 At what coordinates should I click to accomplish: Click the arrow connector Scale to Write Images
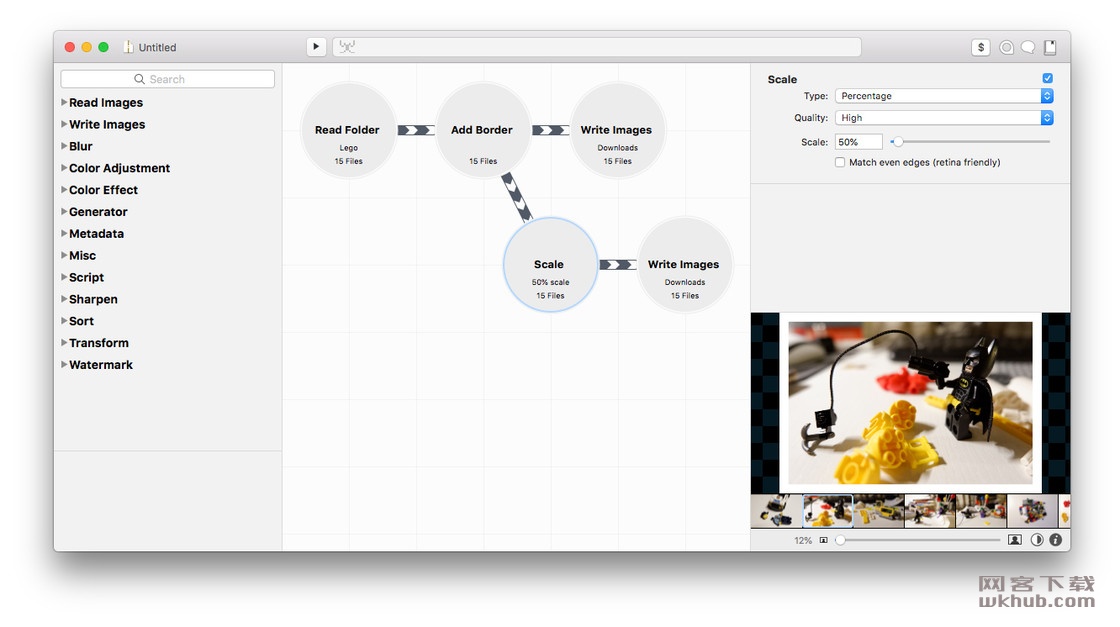617,265
